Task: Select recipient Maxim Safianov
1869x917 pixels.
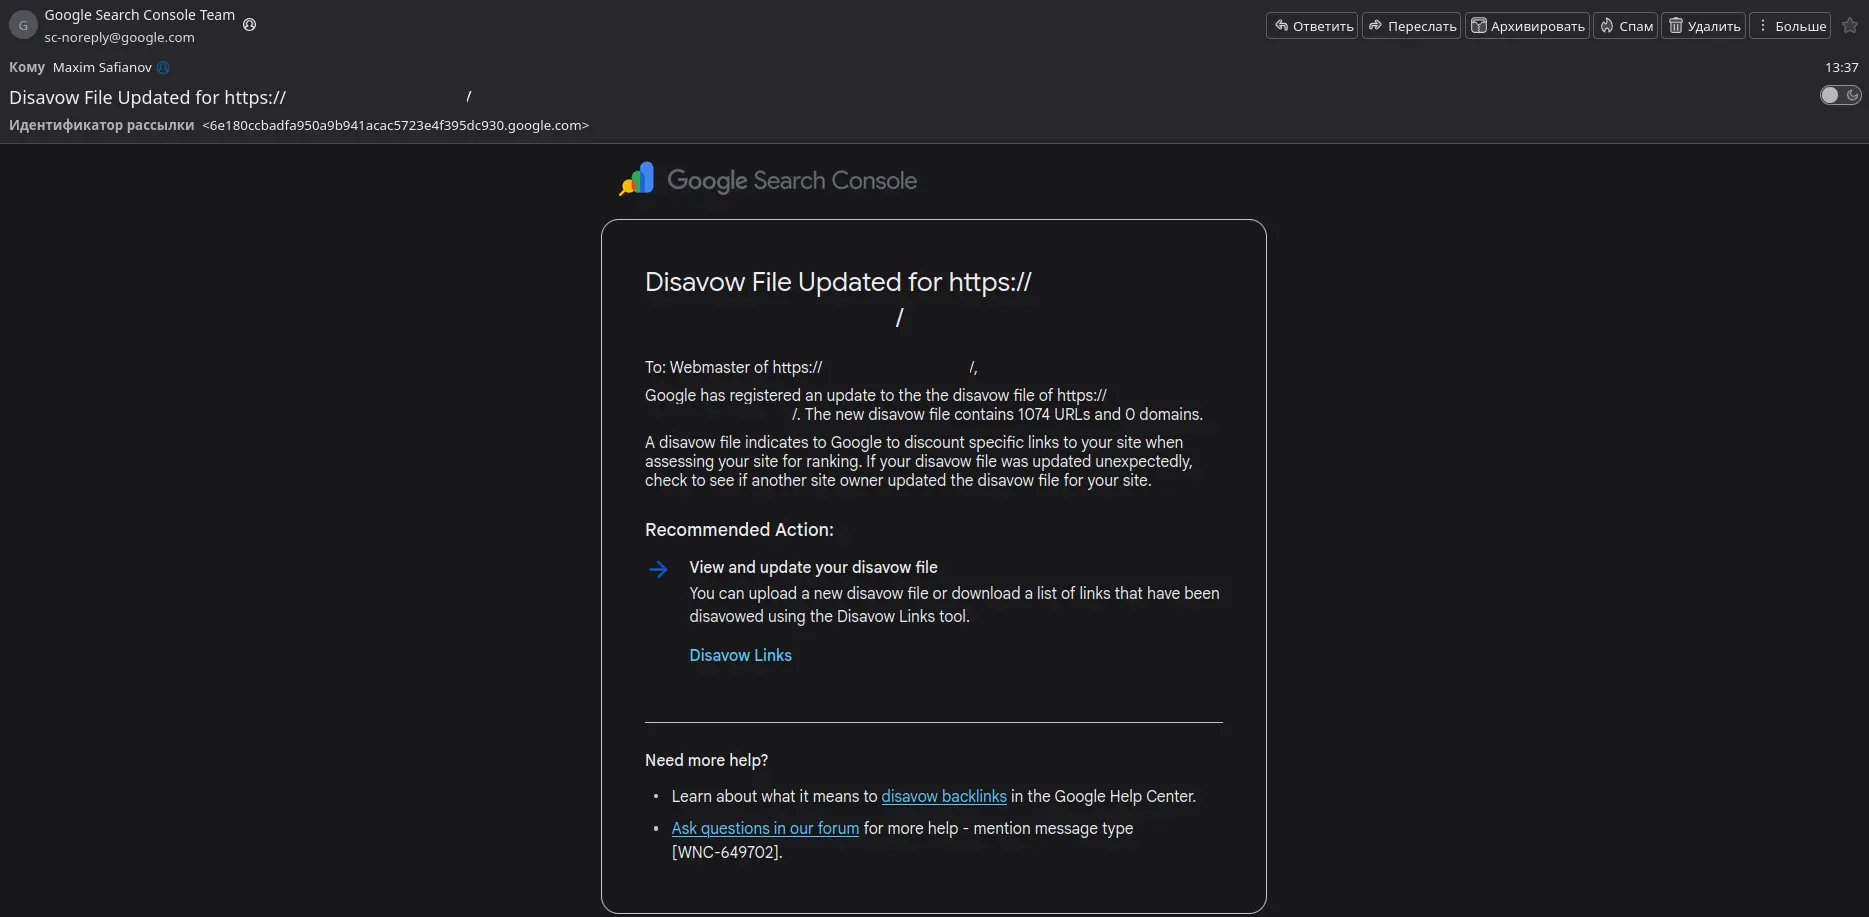Action: [x=102, y=67]
